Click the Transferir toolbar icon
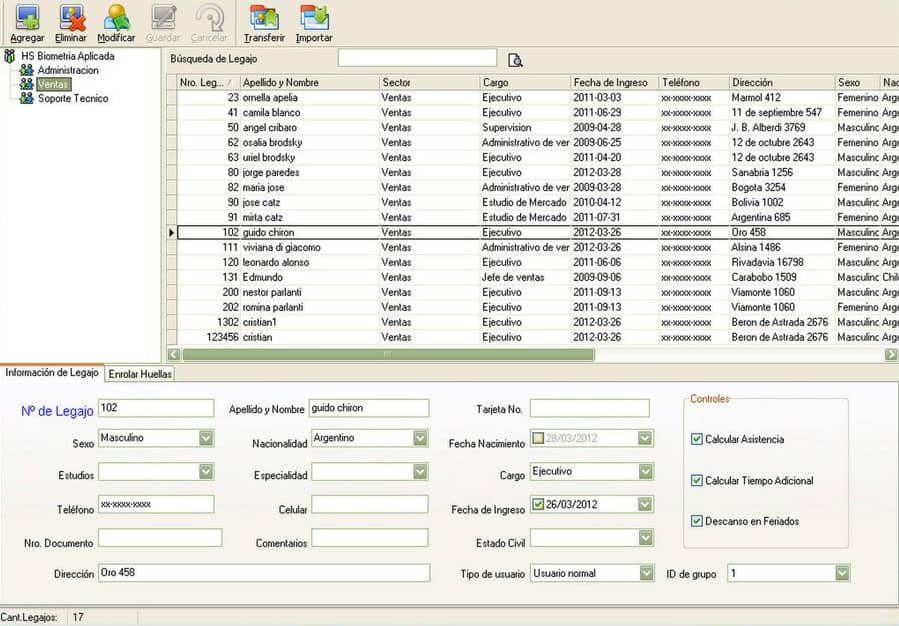899x626 pixels. tap(264, 18)
